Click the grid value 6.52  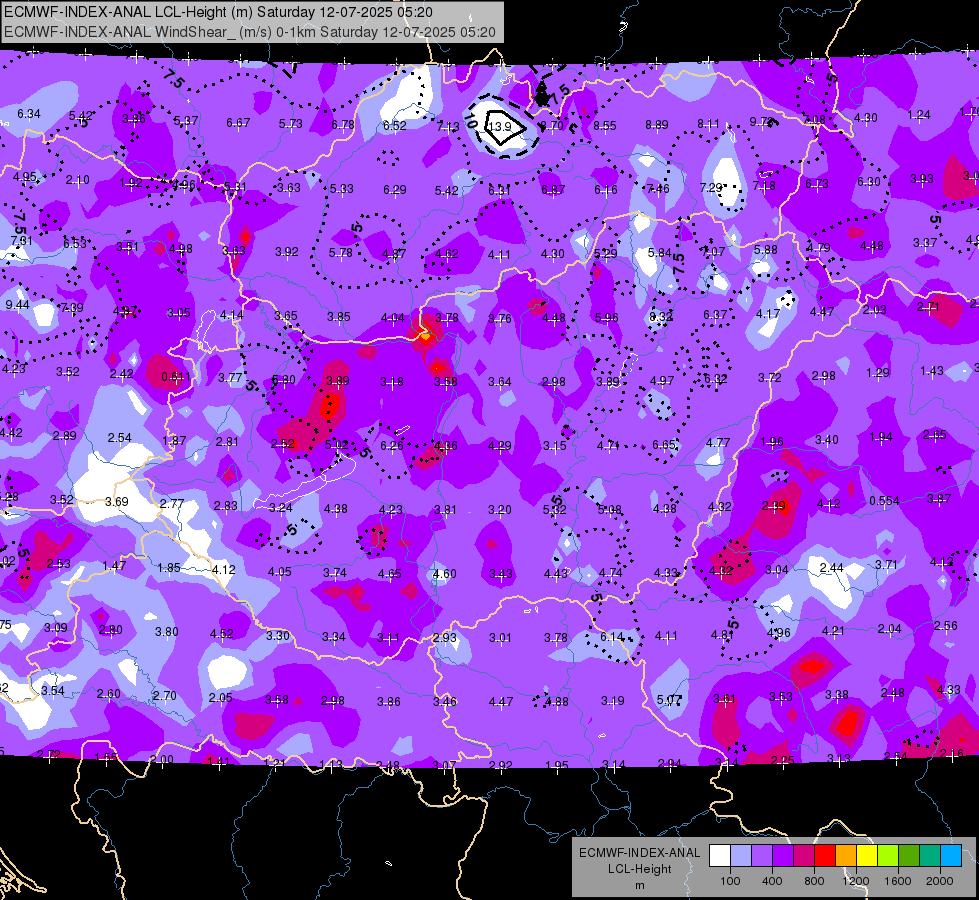395,126
